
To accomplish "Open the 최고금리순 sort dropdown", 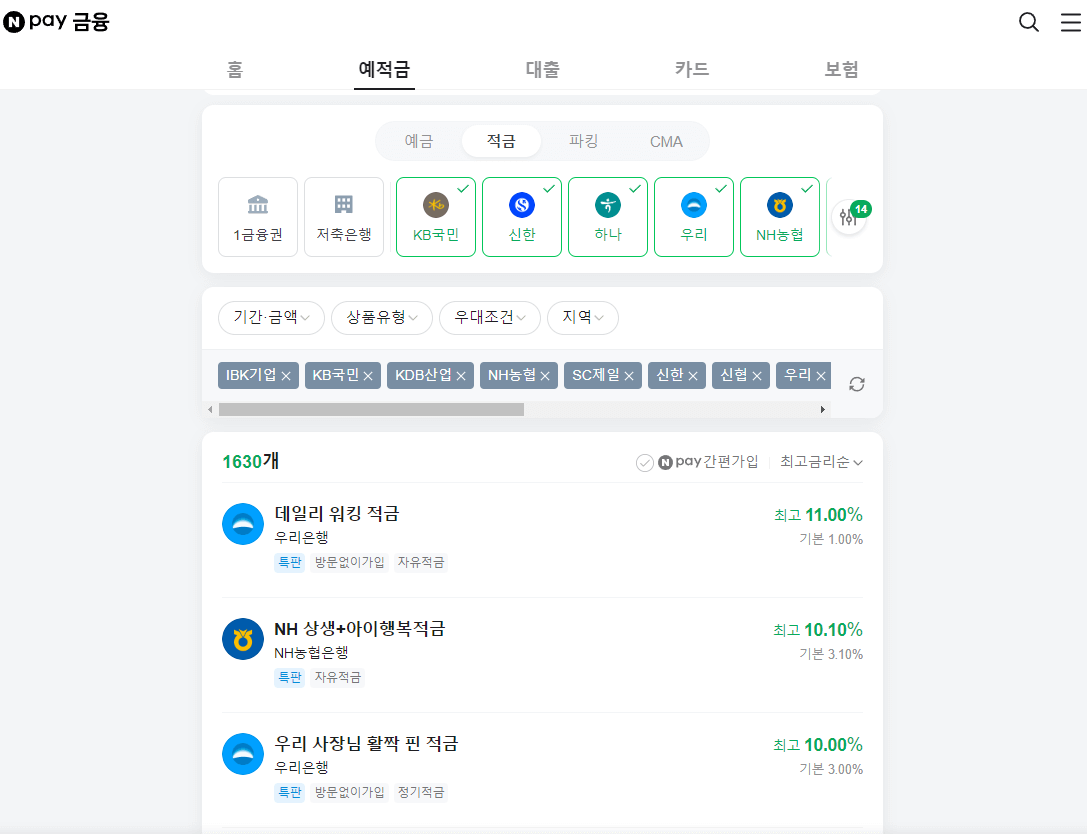I will tap(820, 462).
